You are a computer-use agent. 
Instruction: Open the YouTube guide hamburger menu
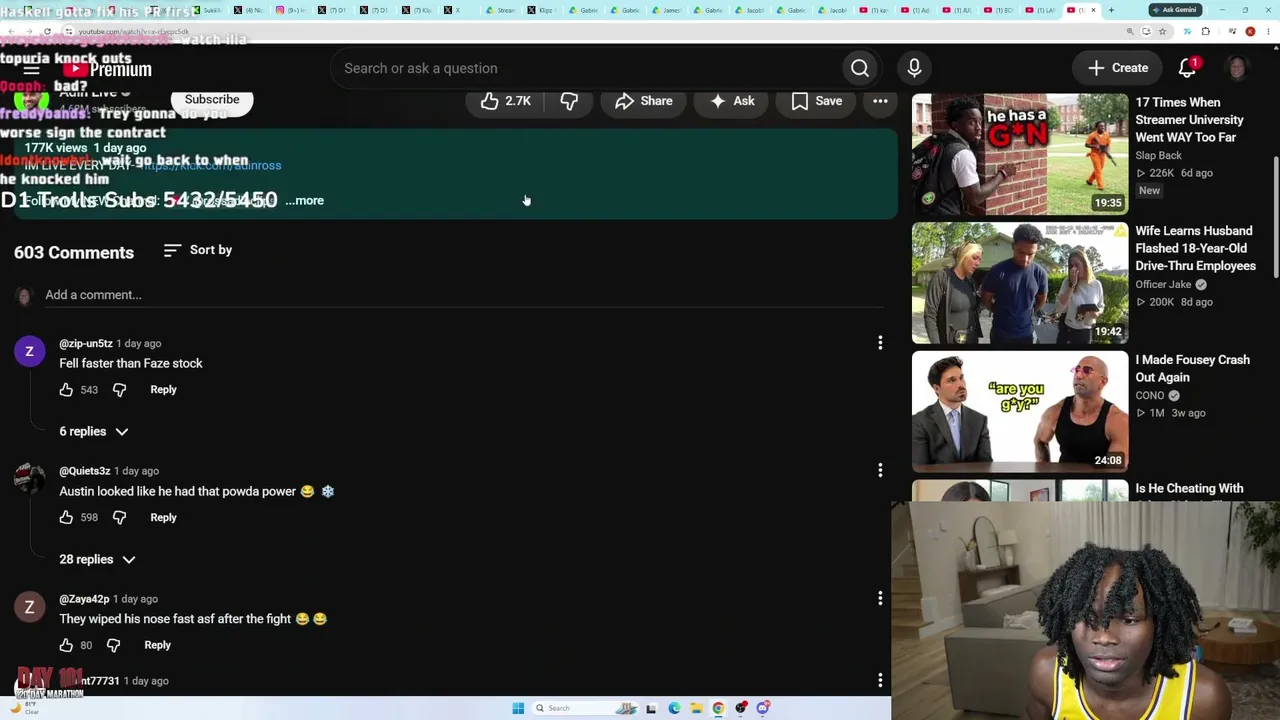[x=31, y=69]
